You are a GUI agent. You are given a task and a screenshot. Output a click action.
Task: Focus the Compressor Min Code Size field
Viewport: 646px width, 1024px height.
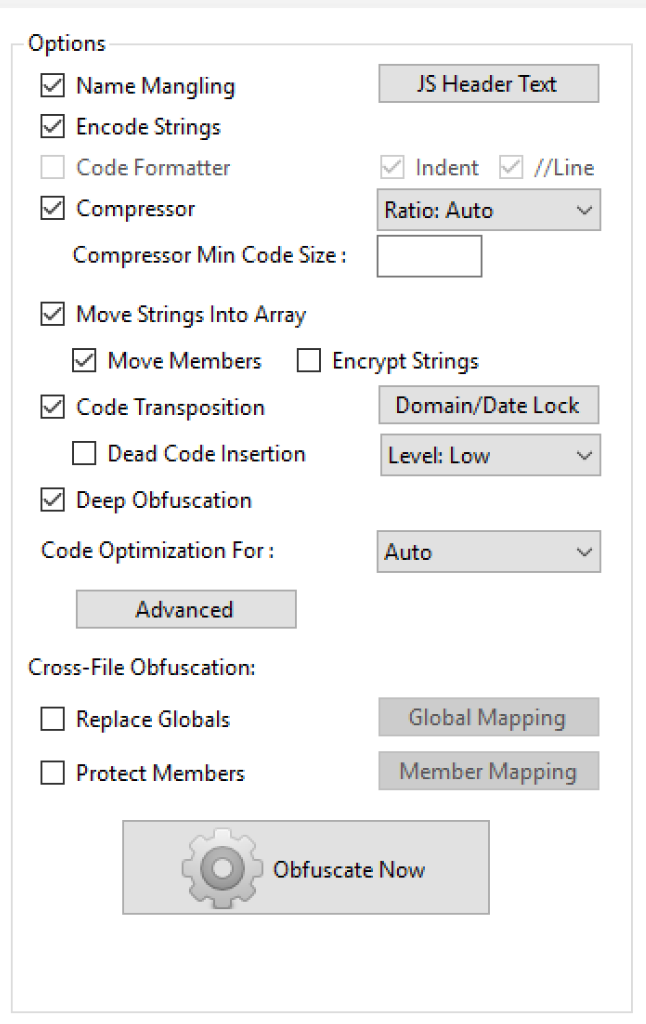(x=429, y=257)
